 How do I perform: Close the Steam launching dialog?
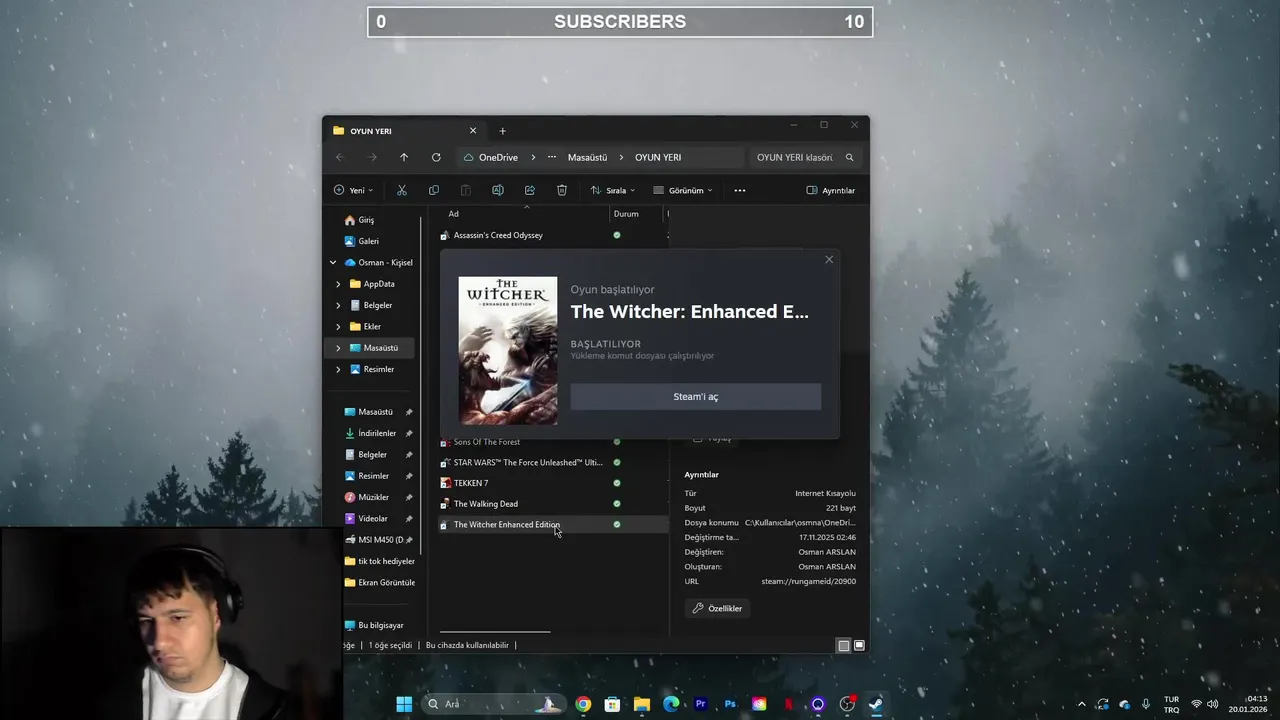pyautogui.click(x=829, y=260)
